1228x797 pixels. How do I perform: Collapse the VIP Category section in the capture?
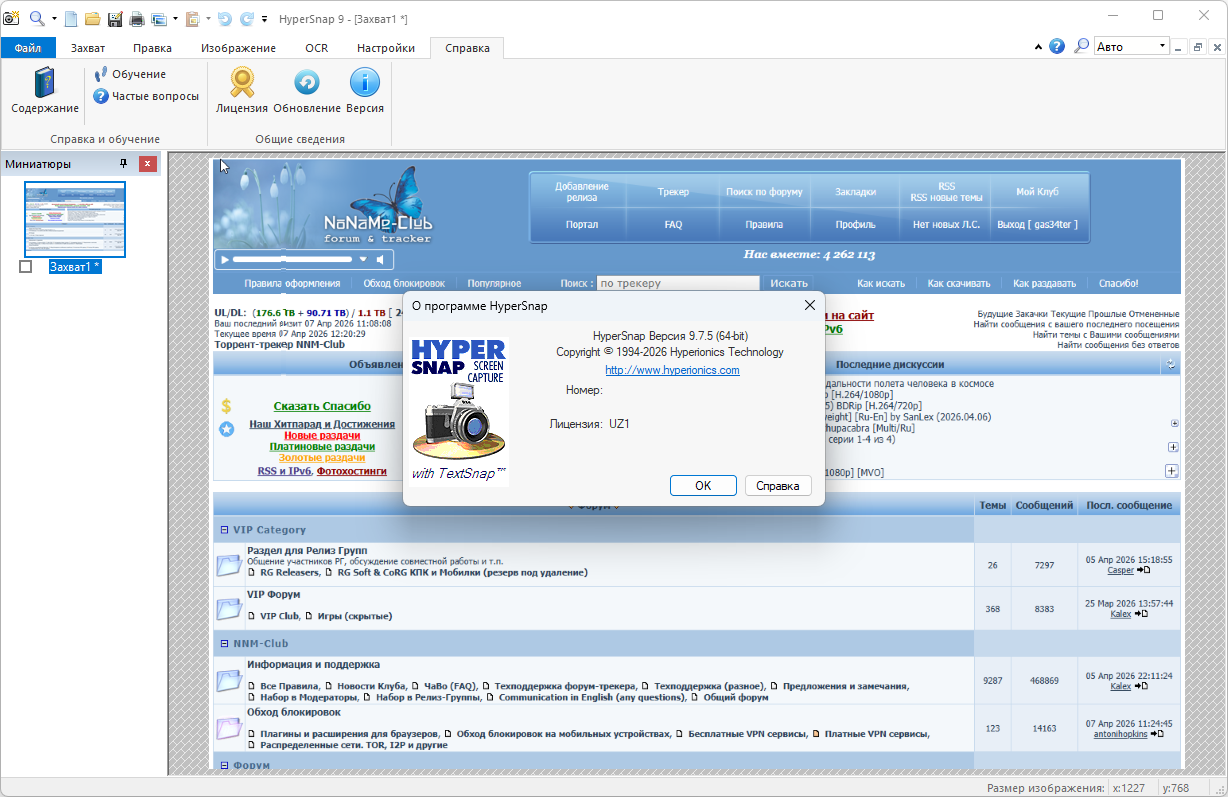[225, 530]
